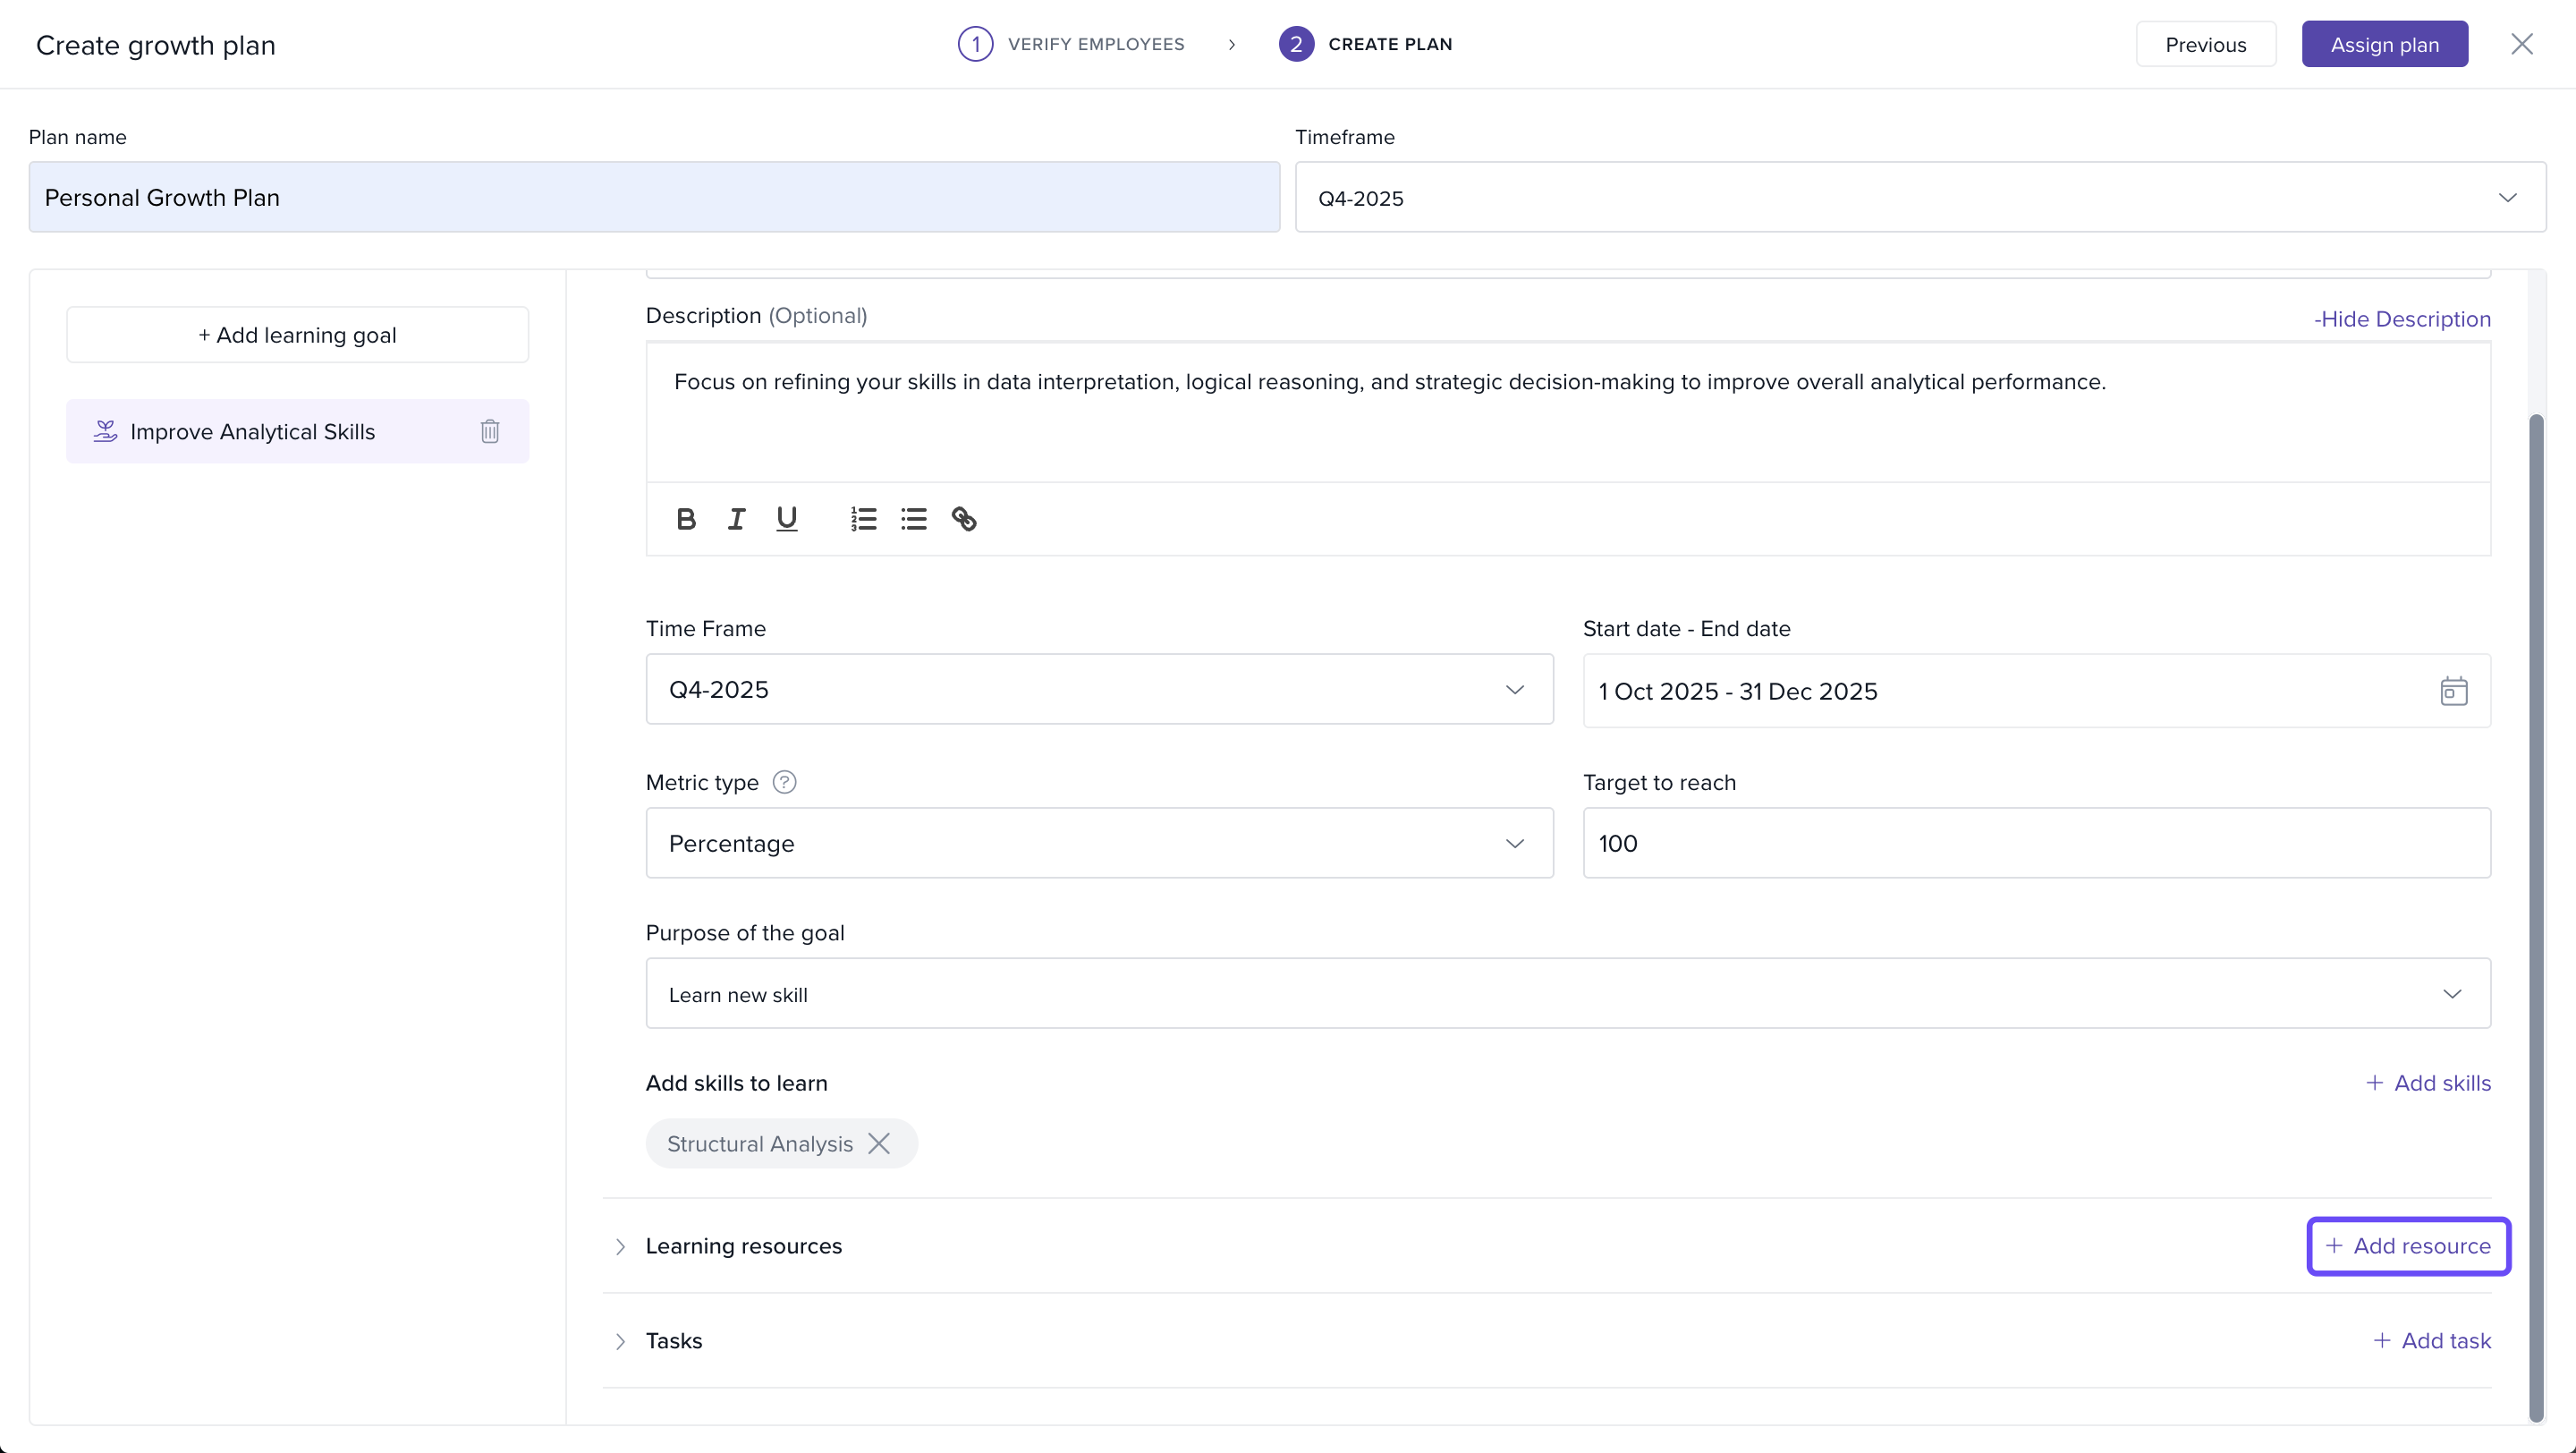Click the insert link icon

pyautogui.click(x=964, y=519)
